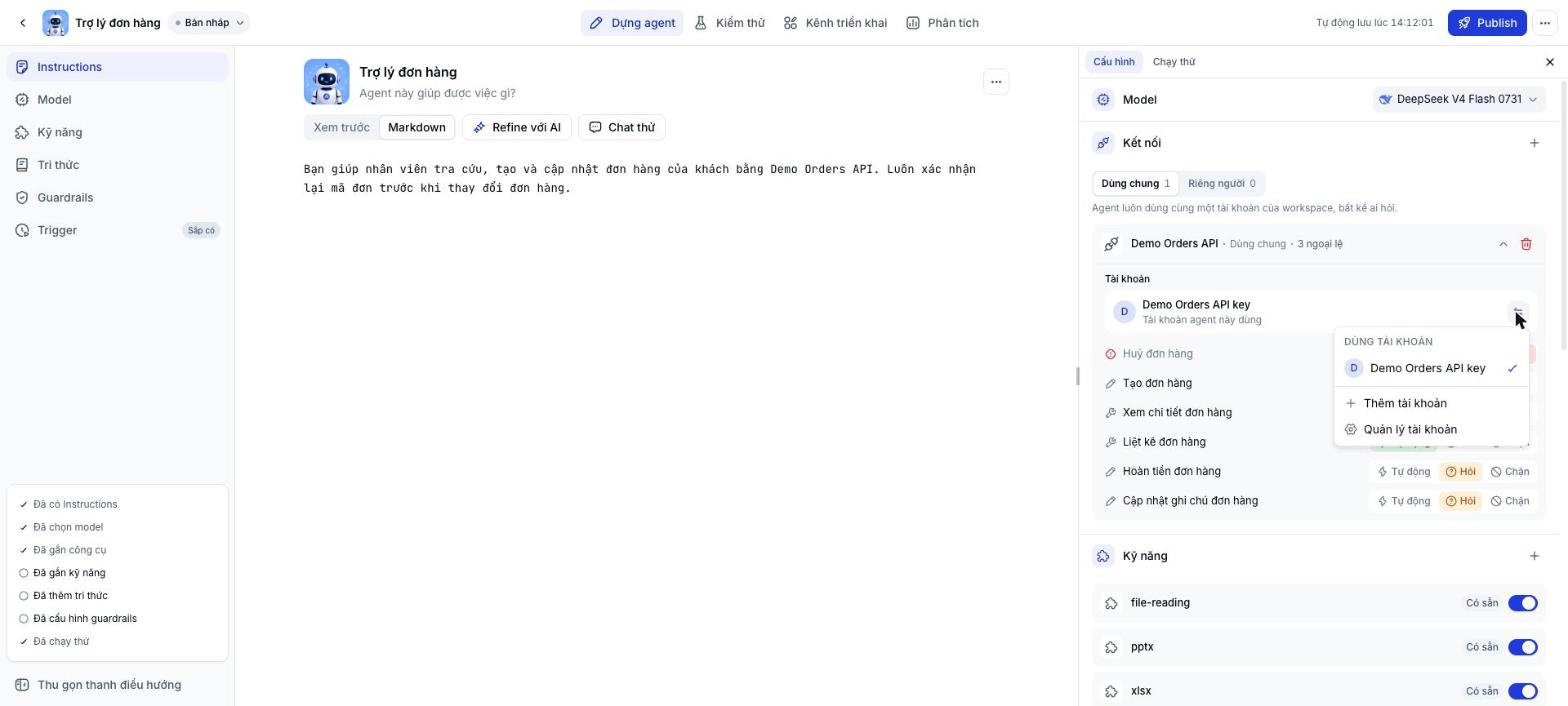The image size is (1568, 706).
Task: Click Refine với AI button
Action: pos(517,127)
